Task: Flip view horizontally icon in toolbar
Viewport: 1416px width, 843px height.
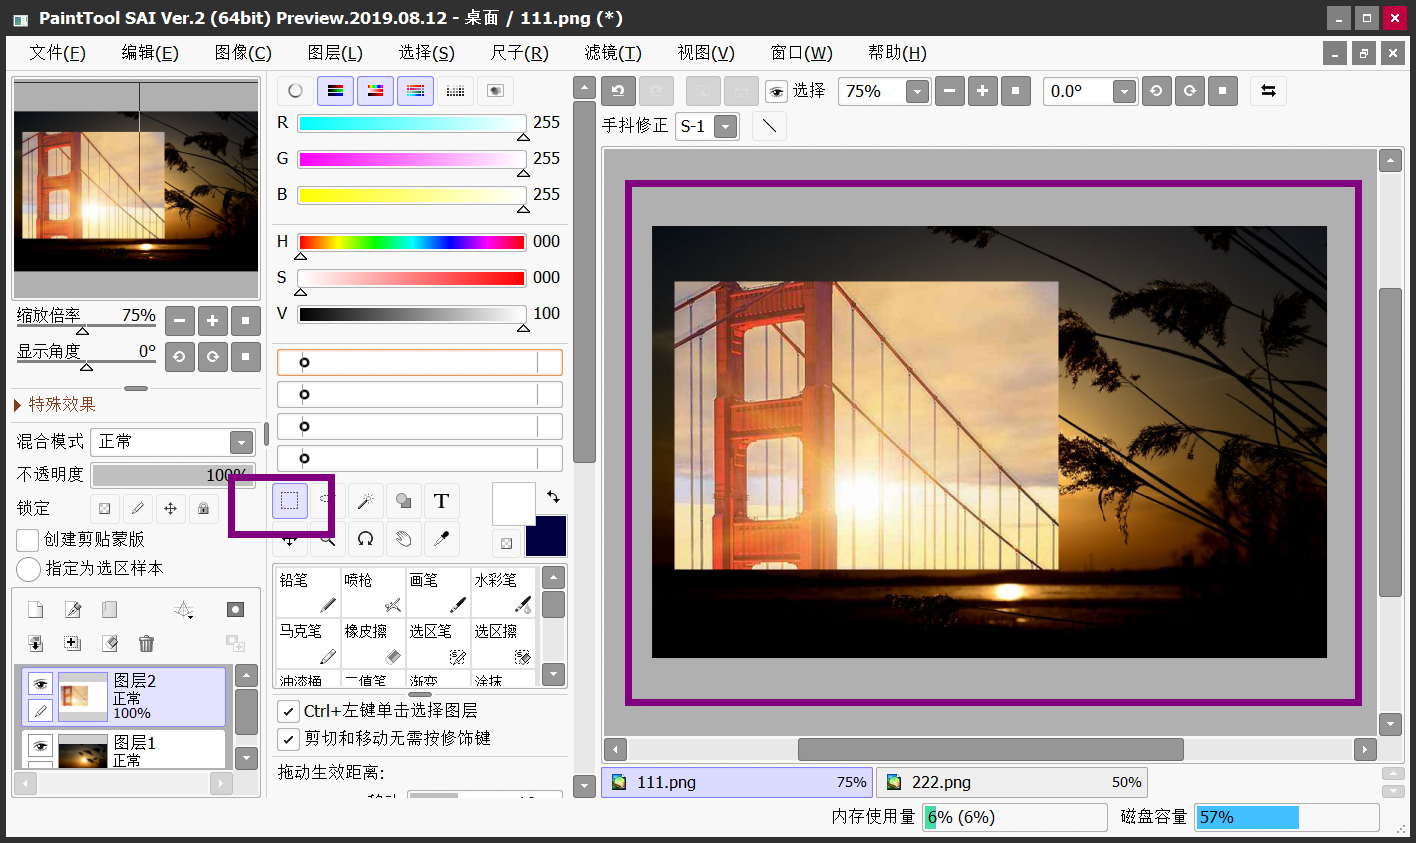Action: pyautogui.click(x=1268, y=91)
